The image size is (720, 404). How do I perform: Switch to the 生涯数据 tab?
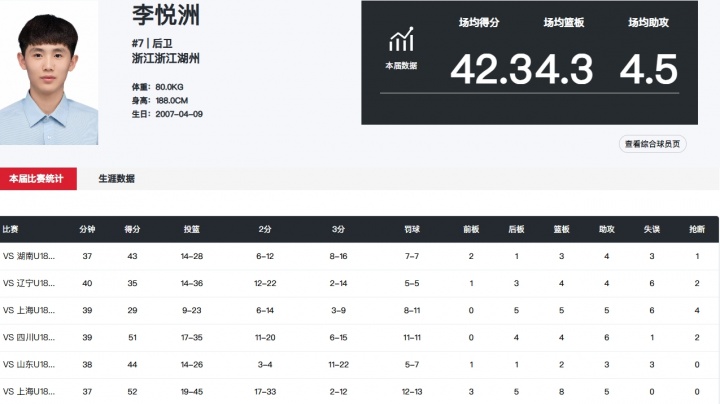(x=117, y=179)
